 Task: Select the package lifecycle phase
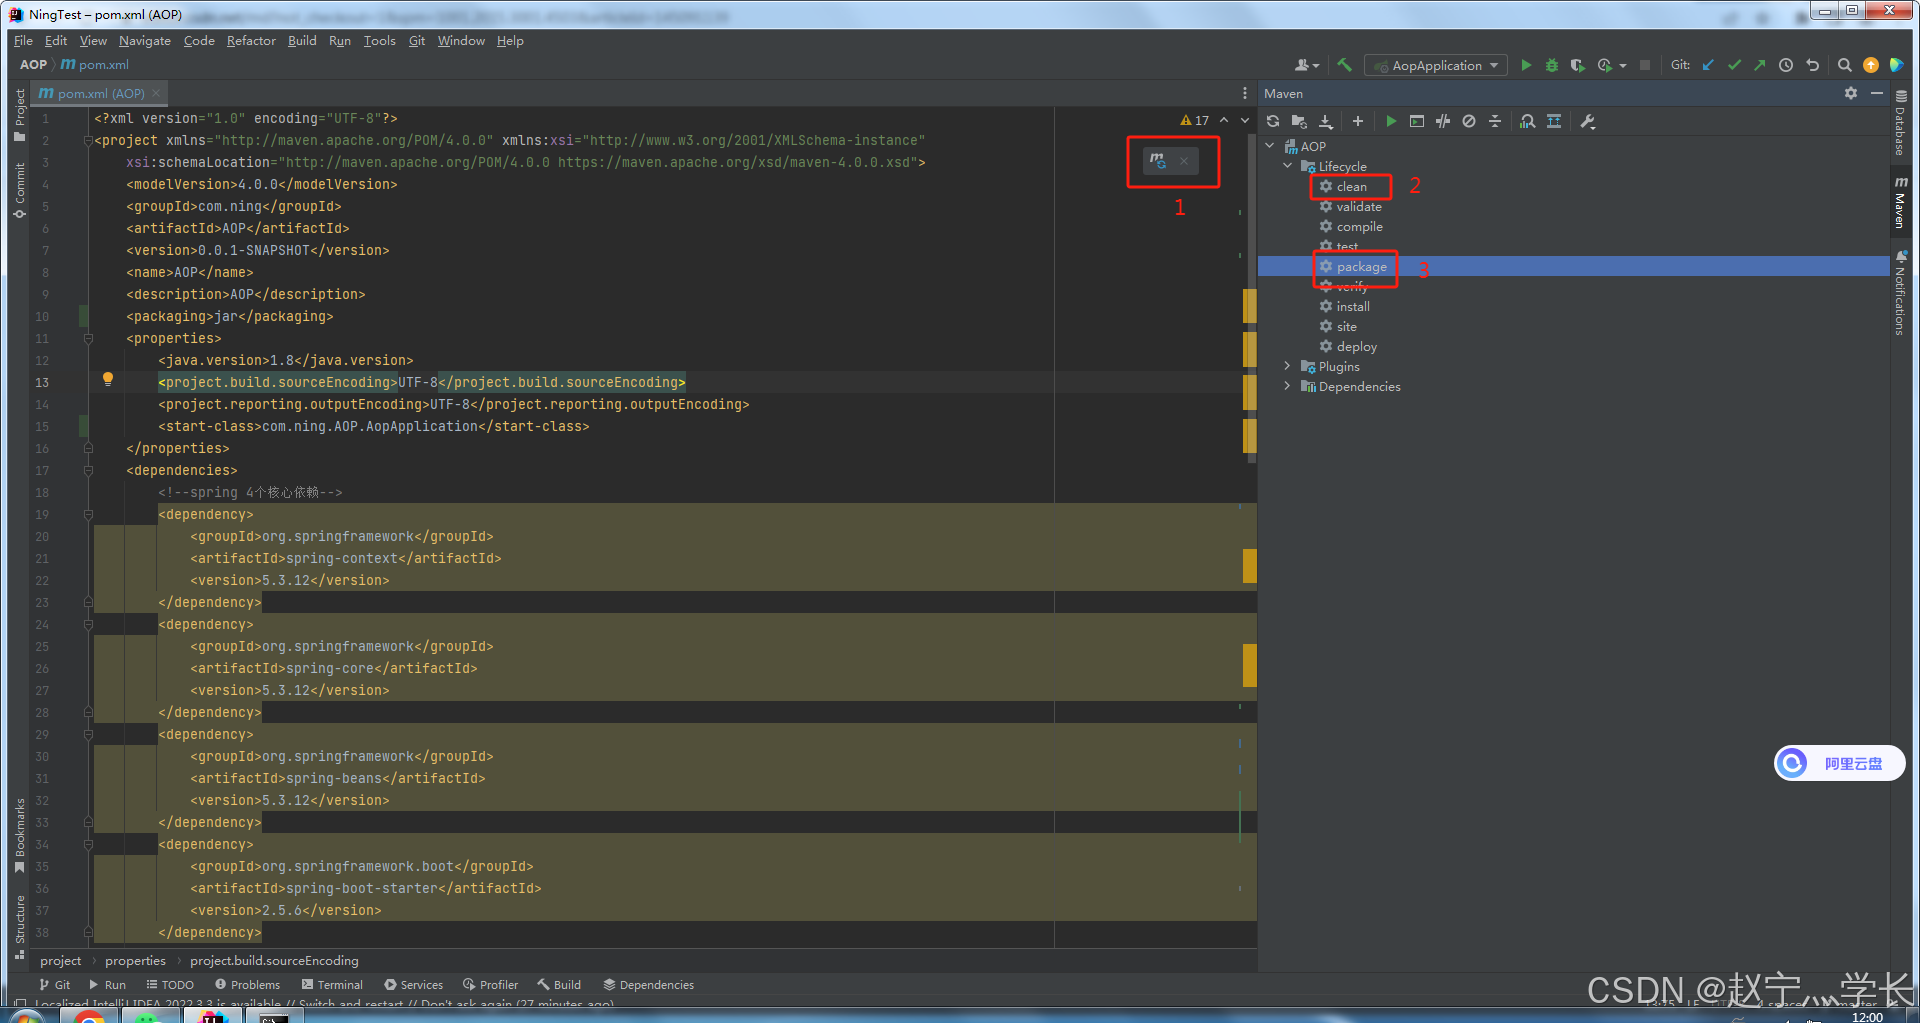click(x=1361, y=266)
